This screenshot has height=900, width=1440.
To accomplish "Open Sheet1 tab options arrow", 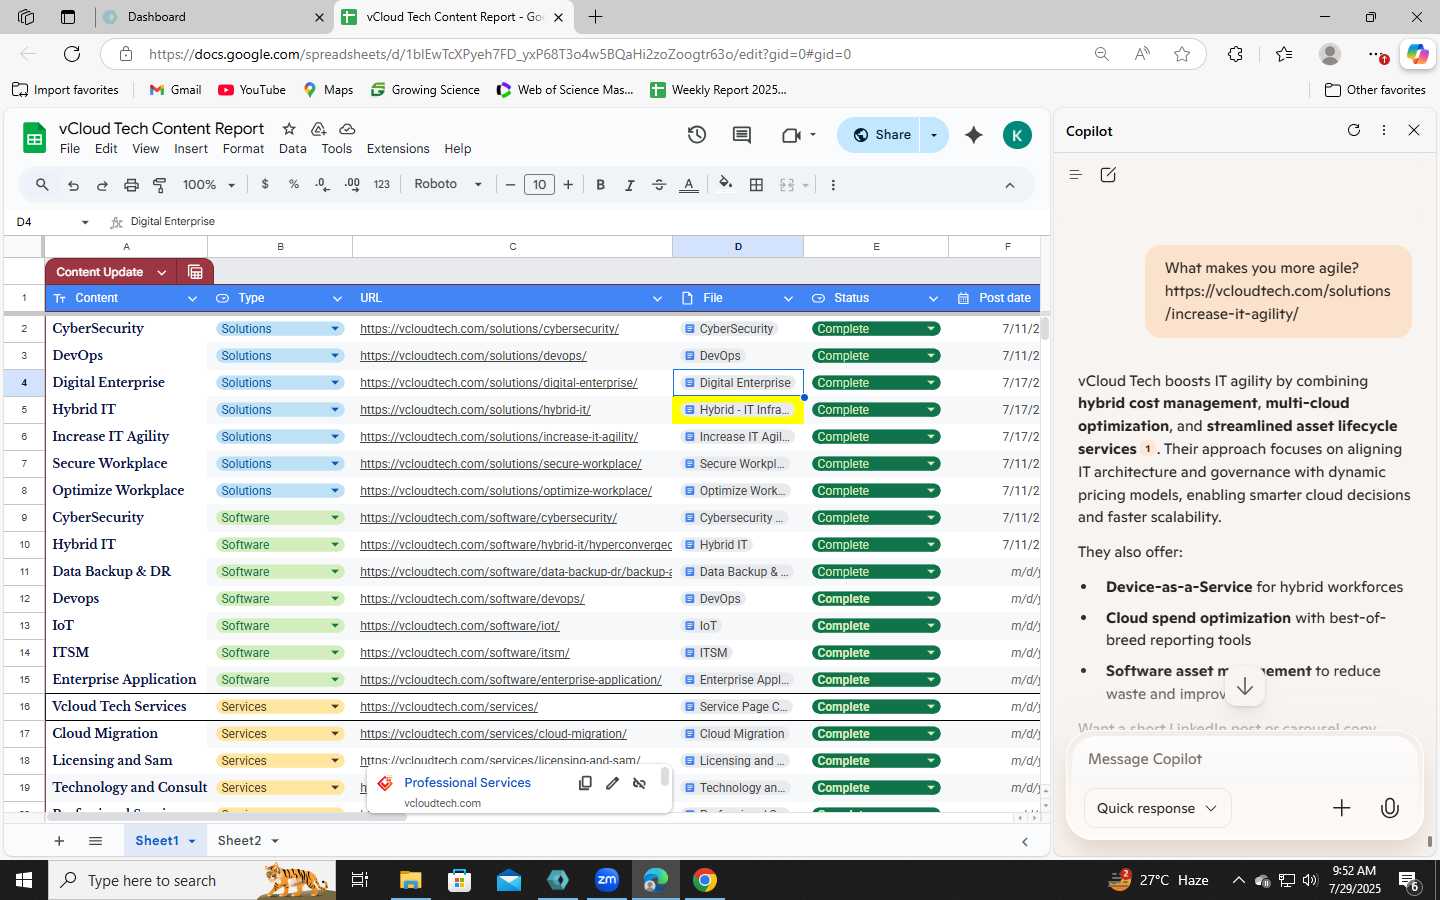I will coord(192,841).
